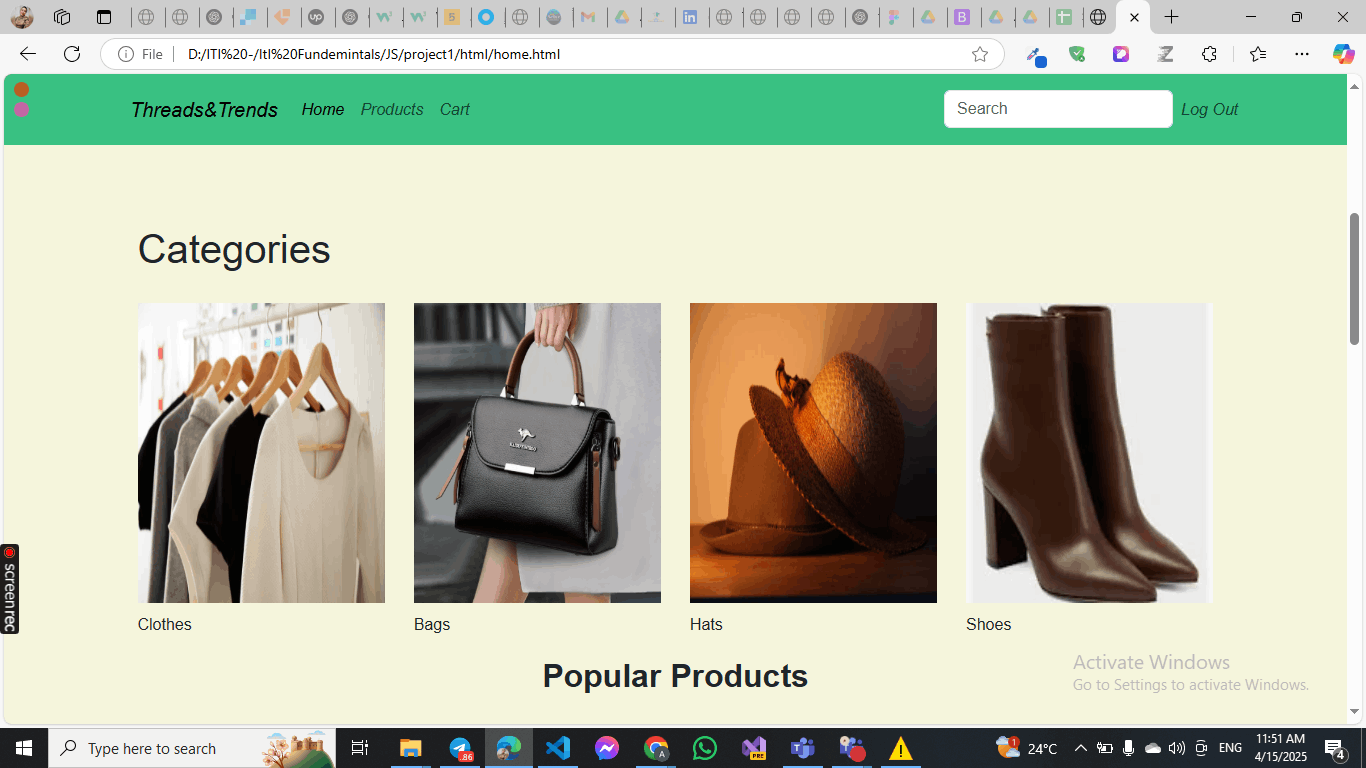Click the back arrow in the browser

pyautogui.click(x=28, y=54)
